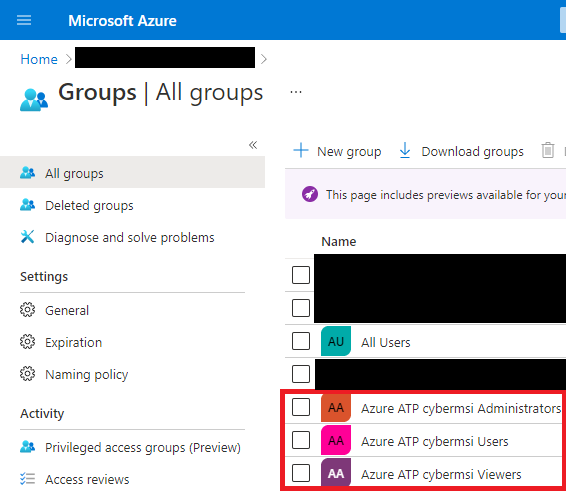Click the wrench Diagnose icon
The width and height of the screenshot is (566, 491).
[27, 237]
